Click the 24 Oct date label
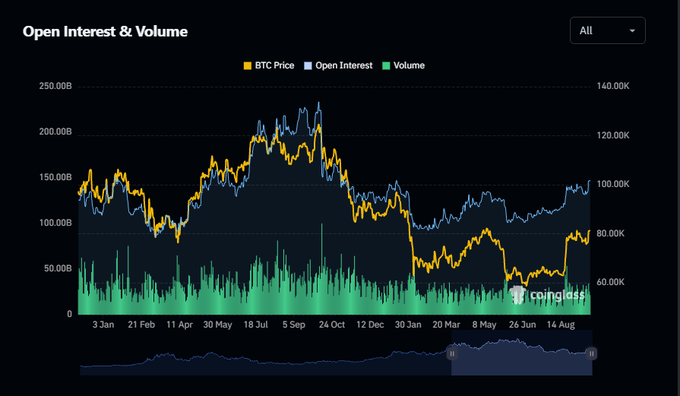Viewport: 680px width, 396px height. click(x=332, y=324)
